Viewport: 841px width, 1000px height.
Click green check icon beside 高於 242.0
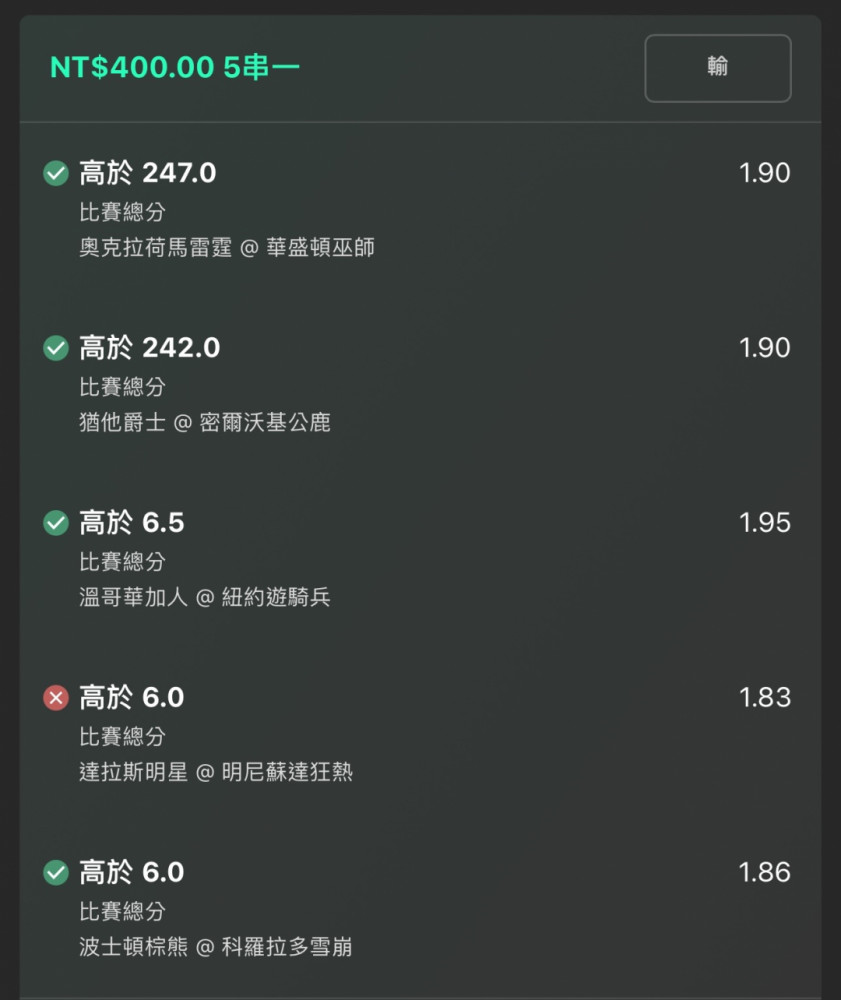click(x=56, y=348)
